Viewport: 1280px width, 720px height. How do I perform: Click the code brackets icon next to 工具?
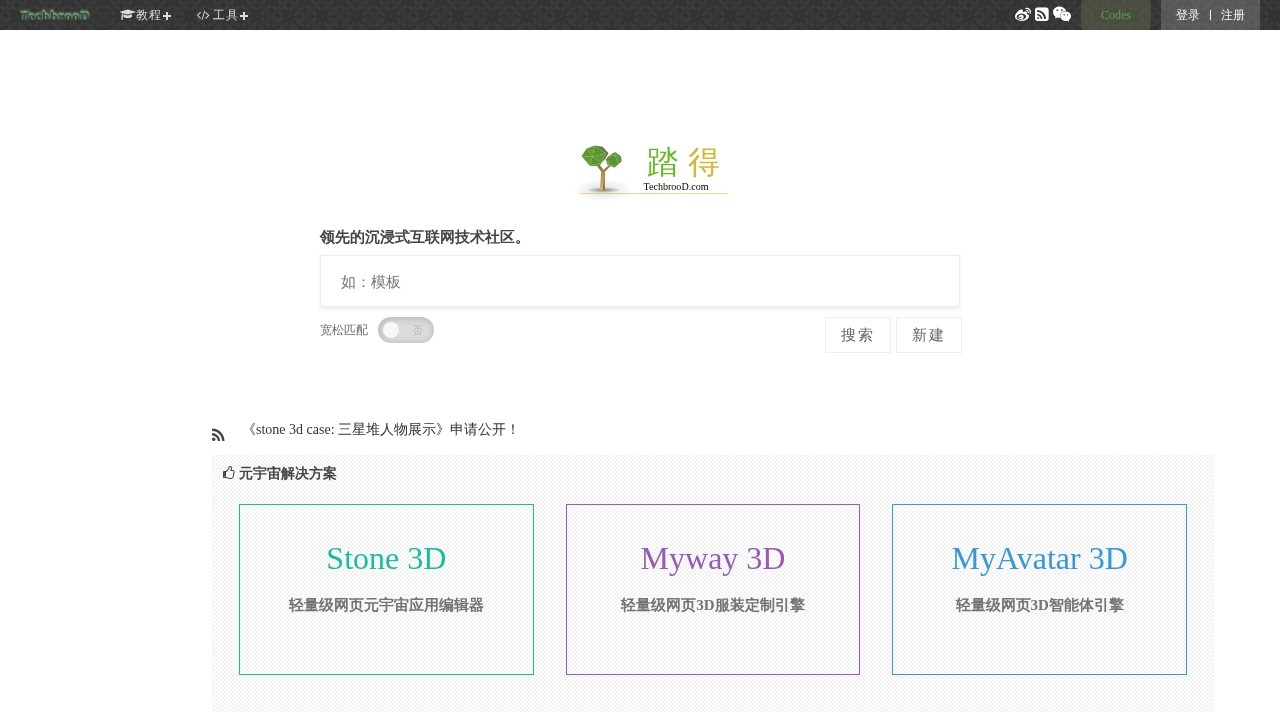pos(203,15)
